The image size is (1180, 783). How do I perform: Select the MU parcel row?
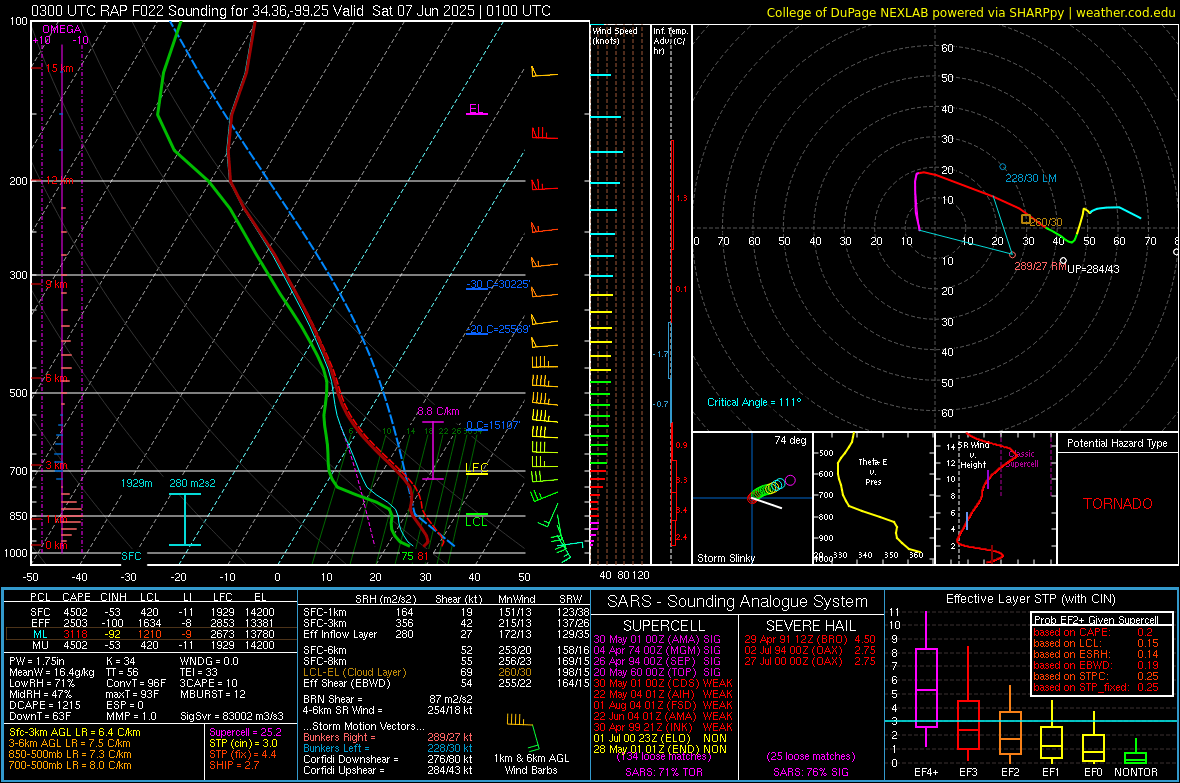[150, 644]
